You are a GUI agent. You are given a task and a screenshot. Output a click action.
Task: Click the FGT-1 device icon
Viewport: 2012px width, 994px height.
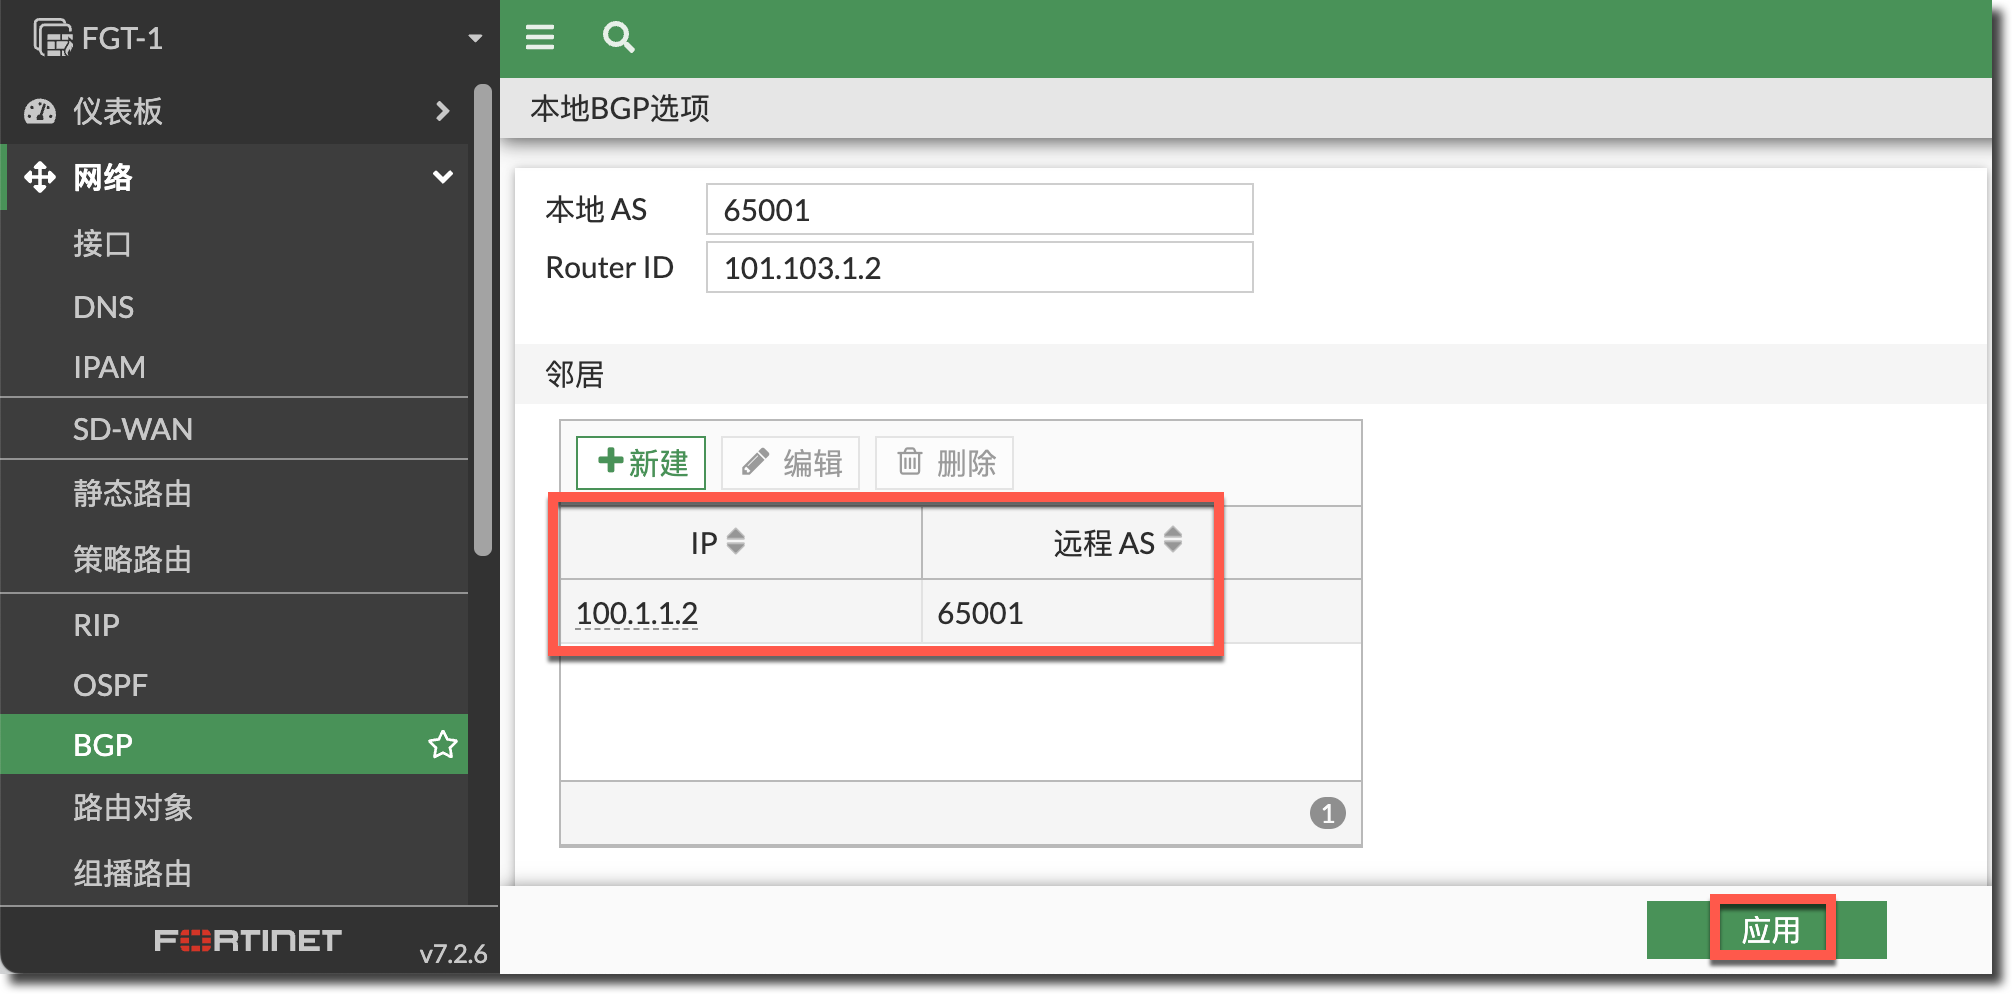coord(52,38)
